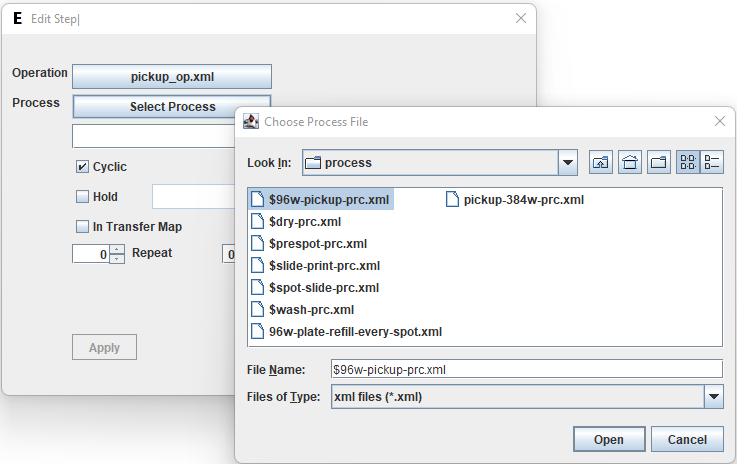Toggle the In Transfer Map checkbox
The image size is (737, 464).
83,227
